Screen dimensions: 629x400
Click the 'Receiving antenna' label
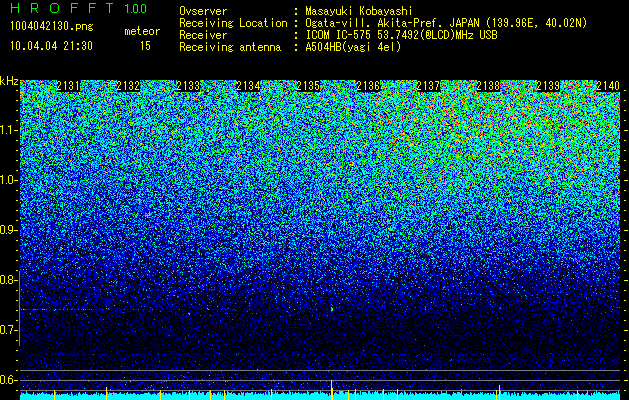[230, 47]
